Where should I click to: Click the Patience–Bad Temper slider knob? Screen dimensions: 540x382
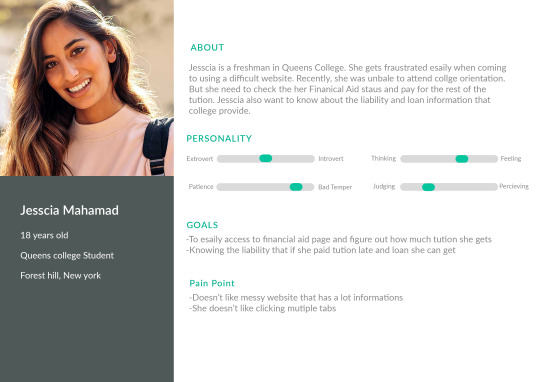click(296, 187)
